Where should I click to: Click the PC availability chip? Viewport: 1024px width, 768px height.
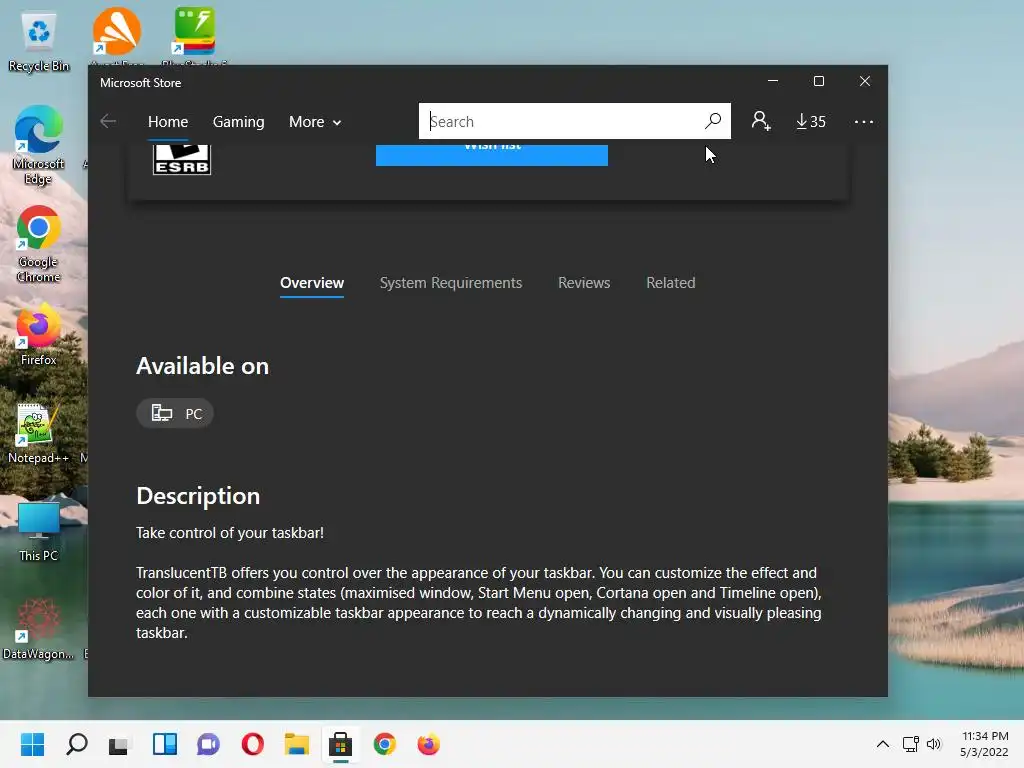coord(175,413)
